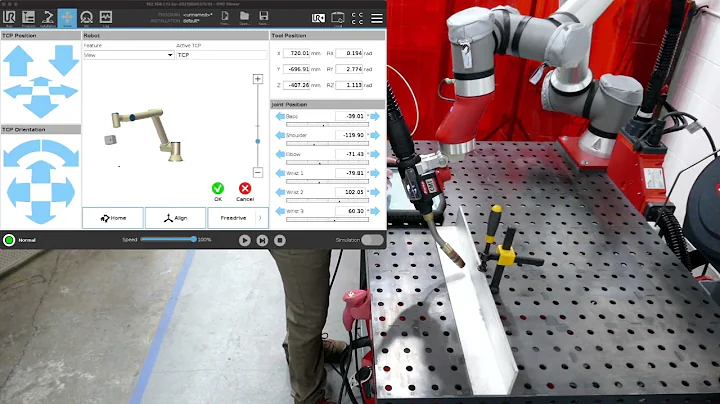Click the RX rotation value field
Image resolution: width=720 pixels, height=404 pixels.
[349, 53]
